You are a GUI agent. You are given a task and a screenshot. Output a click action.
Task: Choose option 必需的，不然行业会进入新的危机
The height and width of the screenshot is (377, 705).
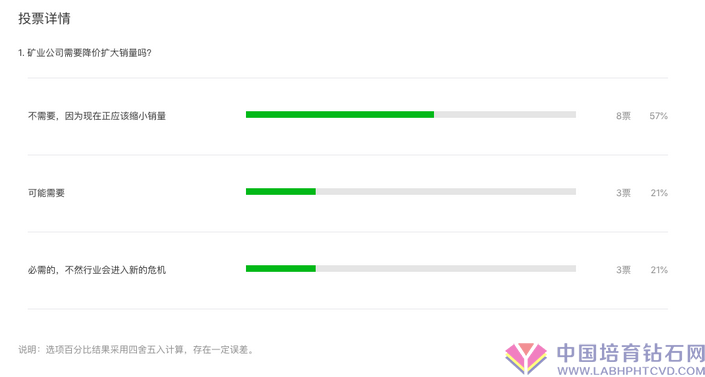tap(97, 270)
